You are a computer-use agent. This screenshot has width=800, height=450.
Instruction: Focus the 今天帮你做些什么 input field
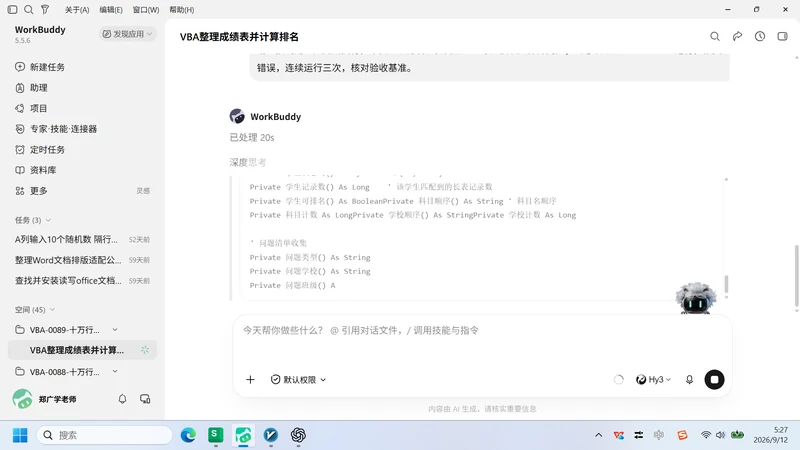pyautogui.click(x=482, y=331)
